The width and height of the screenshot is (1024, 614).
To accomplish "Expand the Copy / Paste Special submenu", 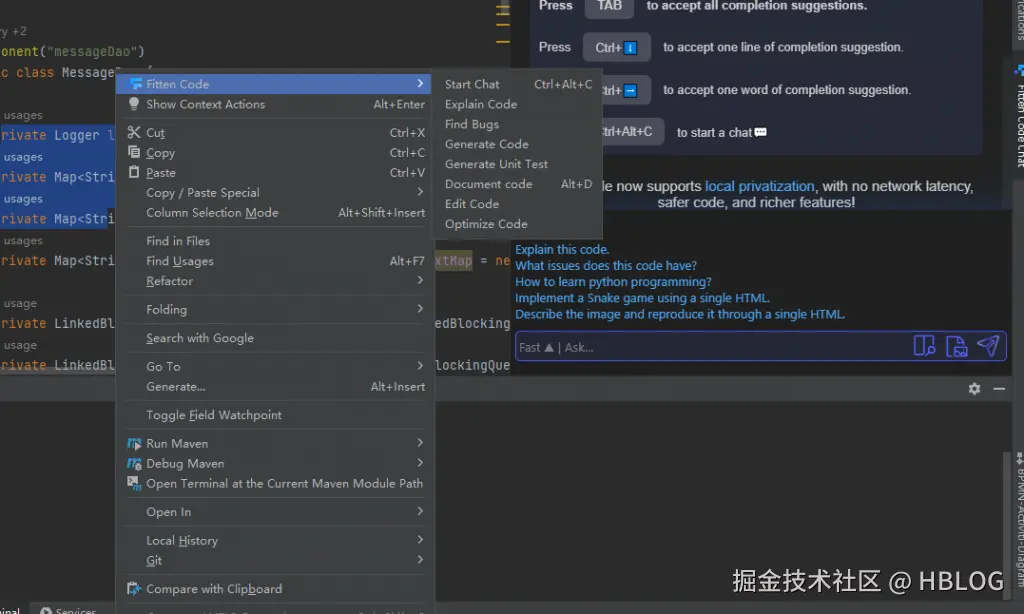I will point(420,192).
